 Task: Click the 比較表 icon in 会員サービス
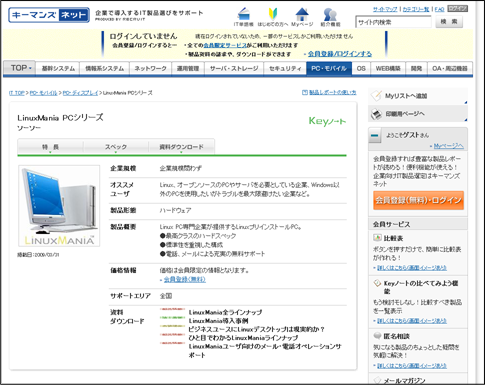click(377, 238)
